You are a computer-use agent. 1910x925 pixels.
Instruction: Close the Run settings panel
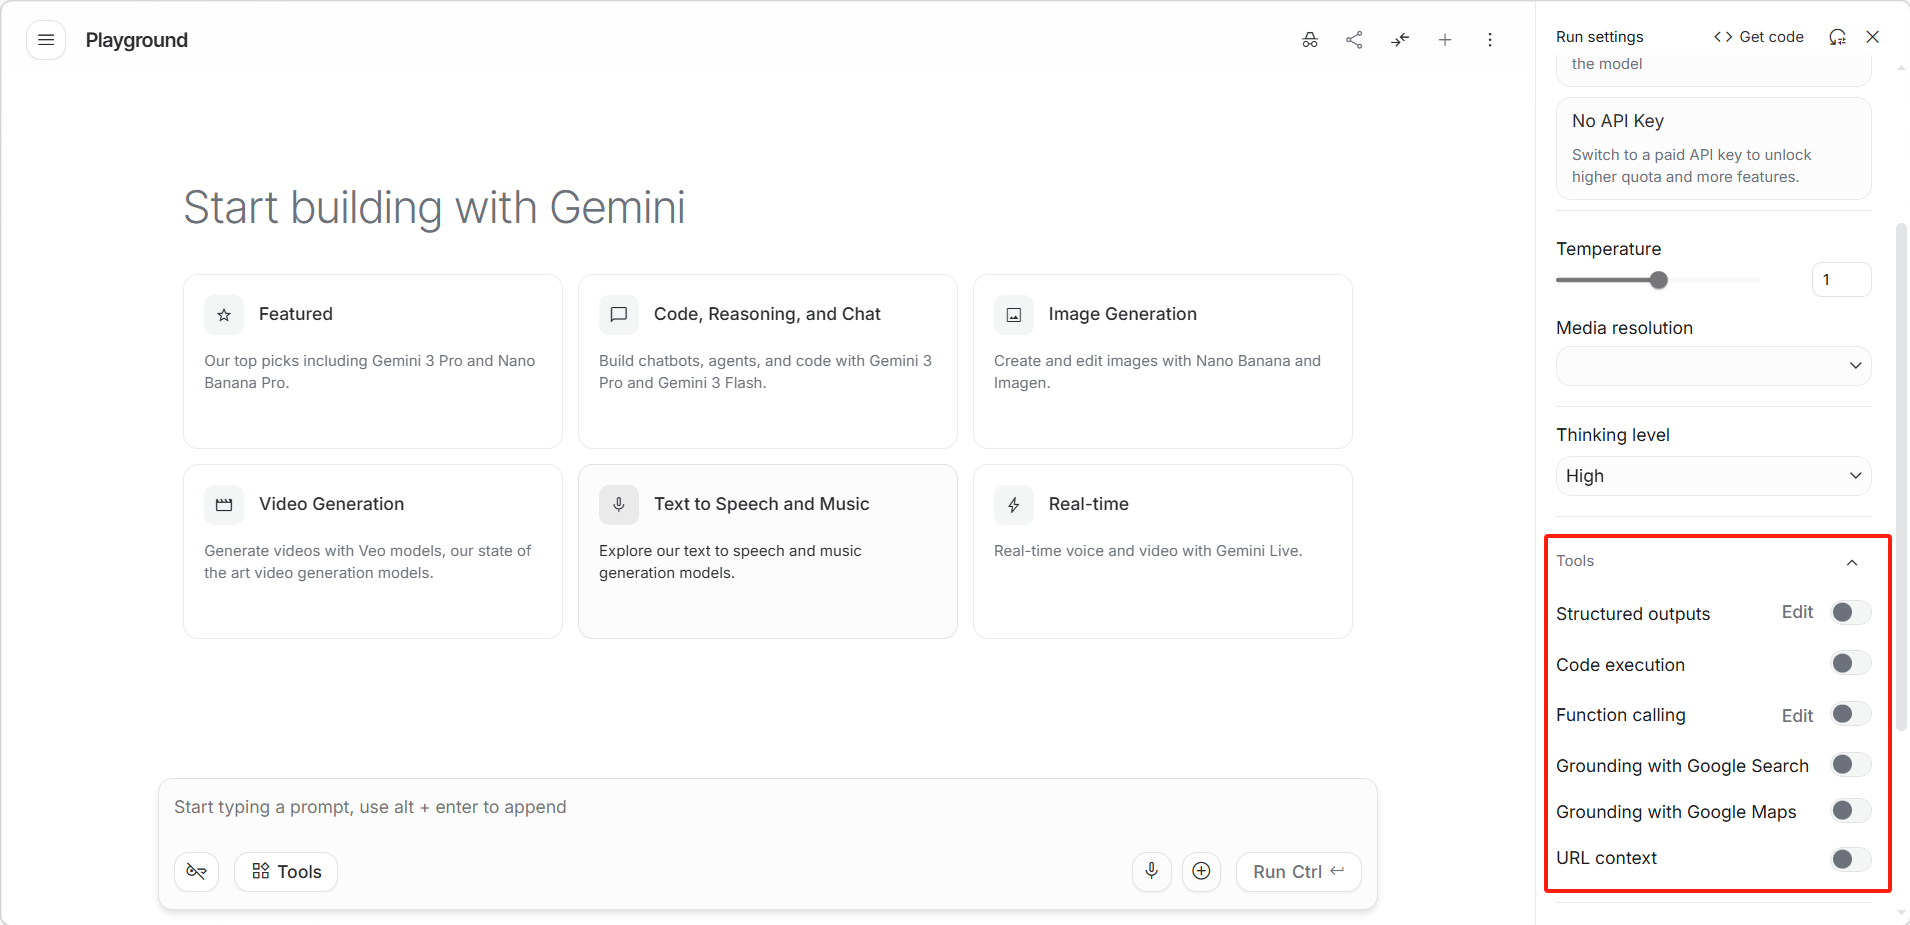(1873, 37)
